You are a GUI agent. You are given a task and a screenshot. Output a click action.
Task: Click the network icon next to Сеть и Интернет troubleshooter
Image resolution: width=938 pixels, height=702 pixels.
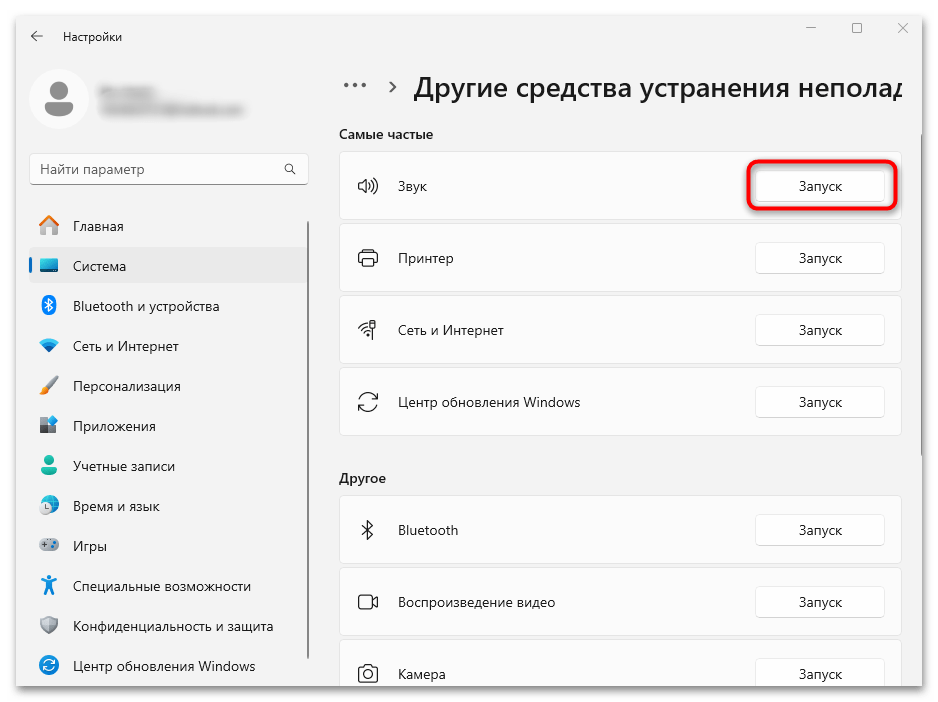368,329
